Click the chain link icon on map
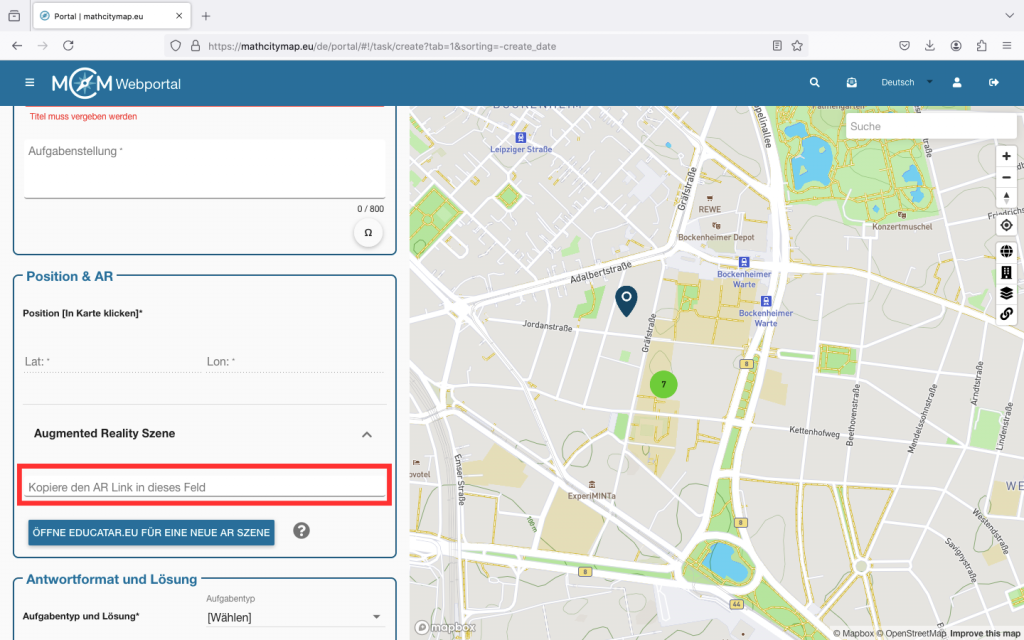1024x640 pixels. click(1006, 314)
